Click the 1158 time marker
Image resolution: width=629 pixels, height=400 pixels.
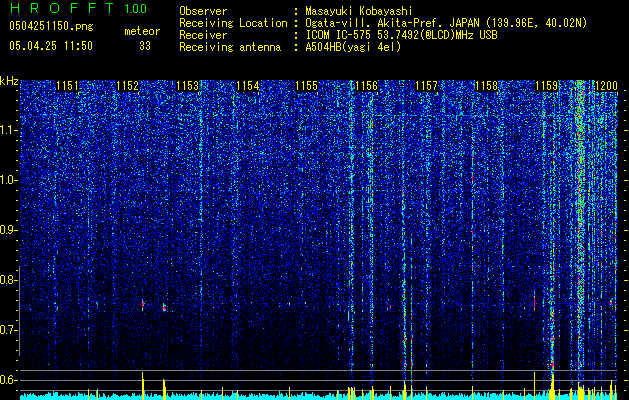point(486,86)
